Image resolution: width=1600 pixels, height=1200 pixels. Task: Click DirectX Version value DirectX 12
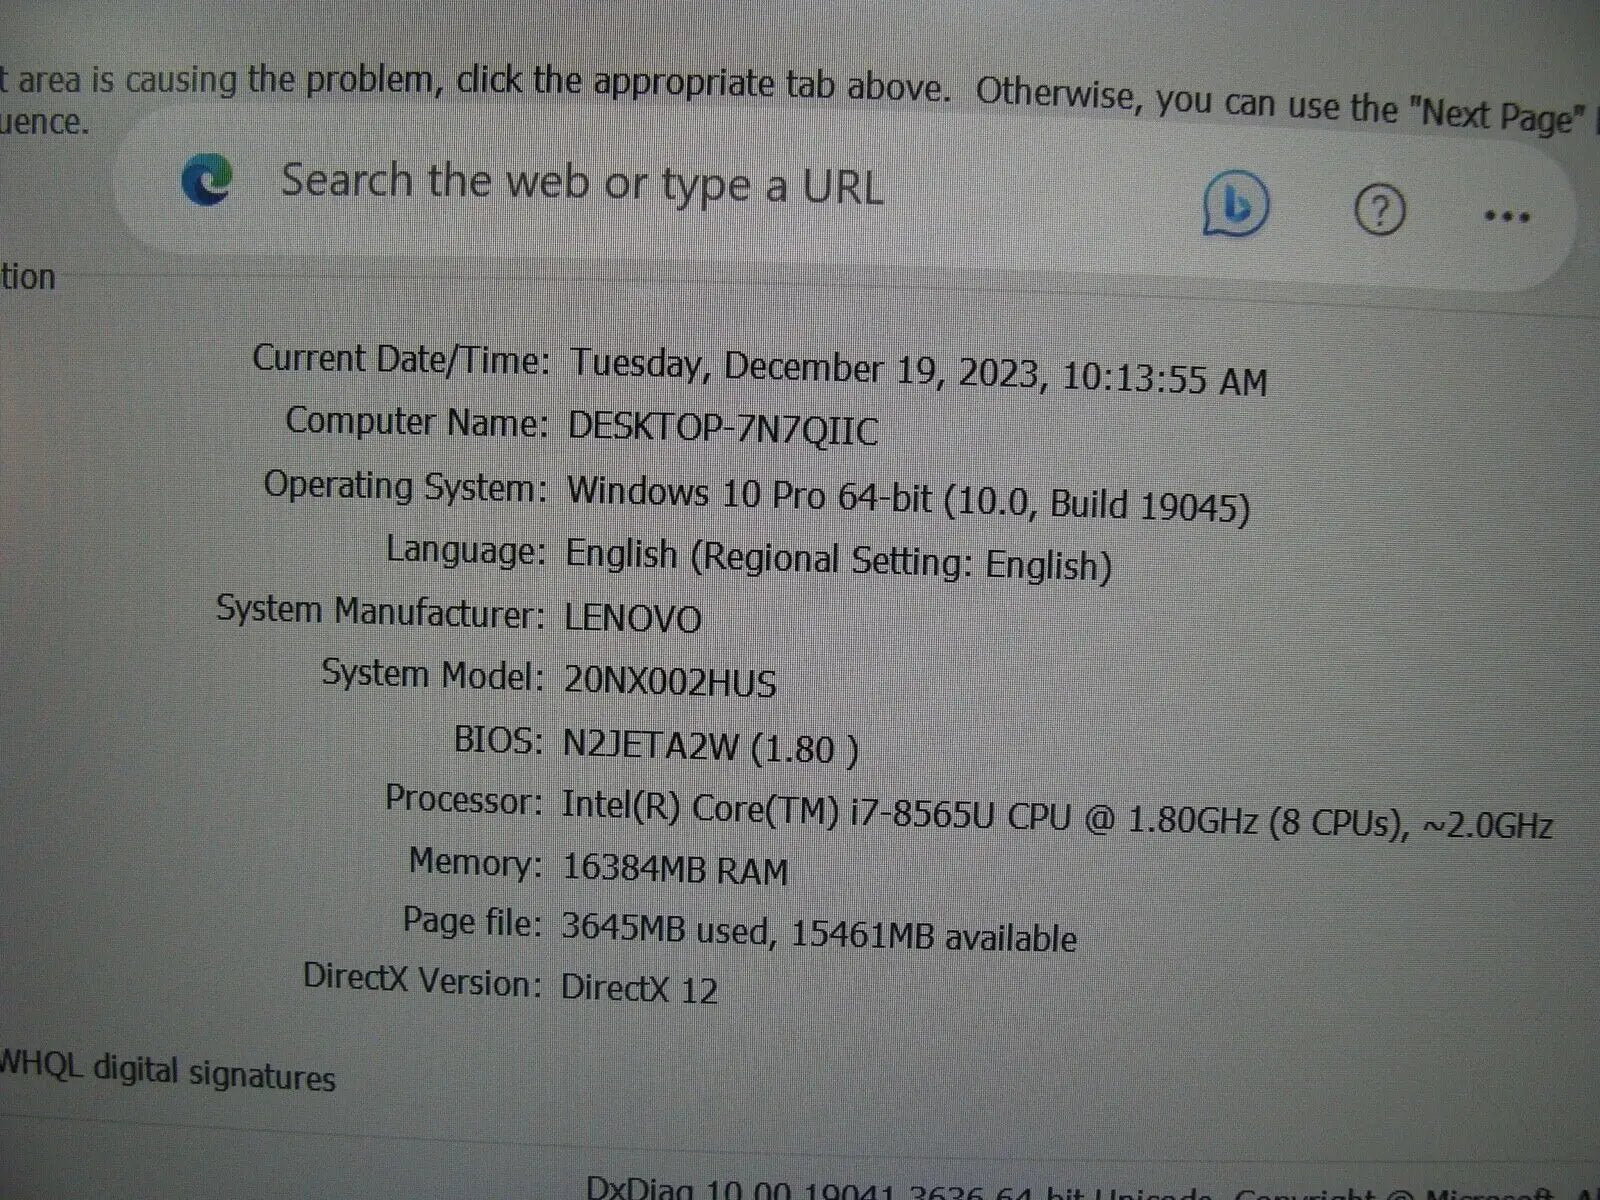[x=639, y=988]
